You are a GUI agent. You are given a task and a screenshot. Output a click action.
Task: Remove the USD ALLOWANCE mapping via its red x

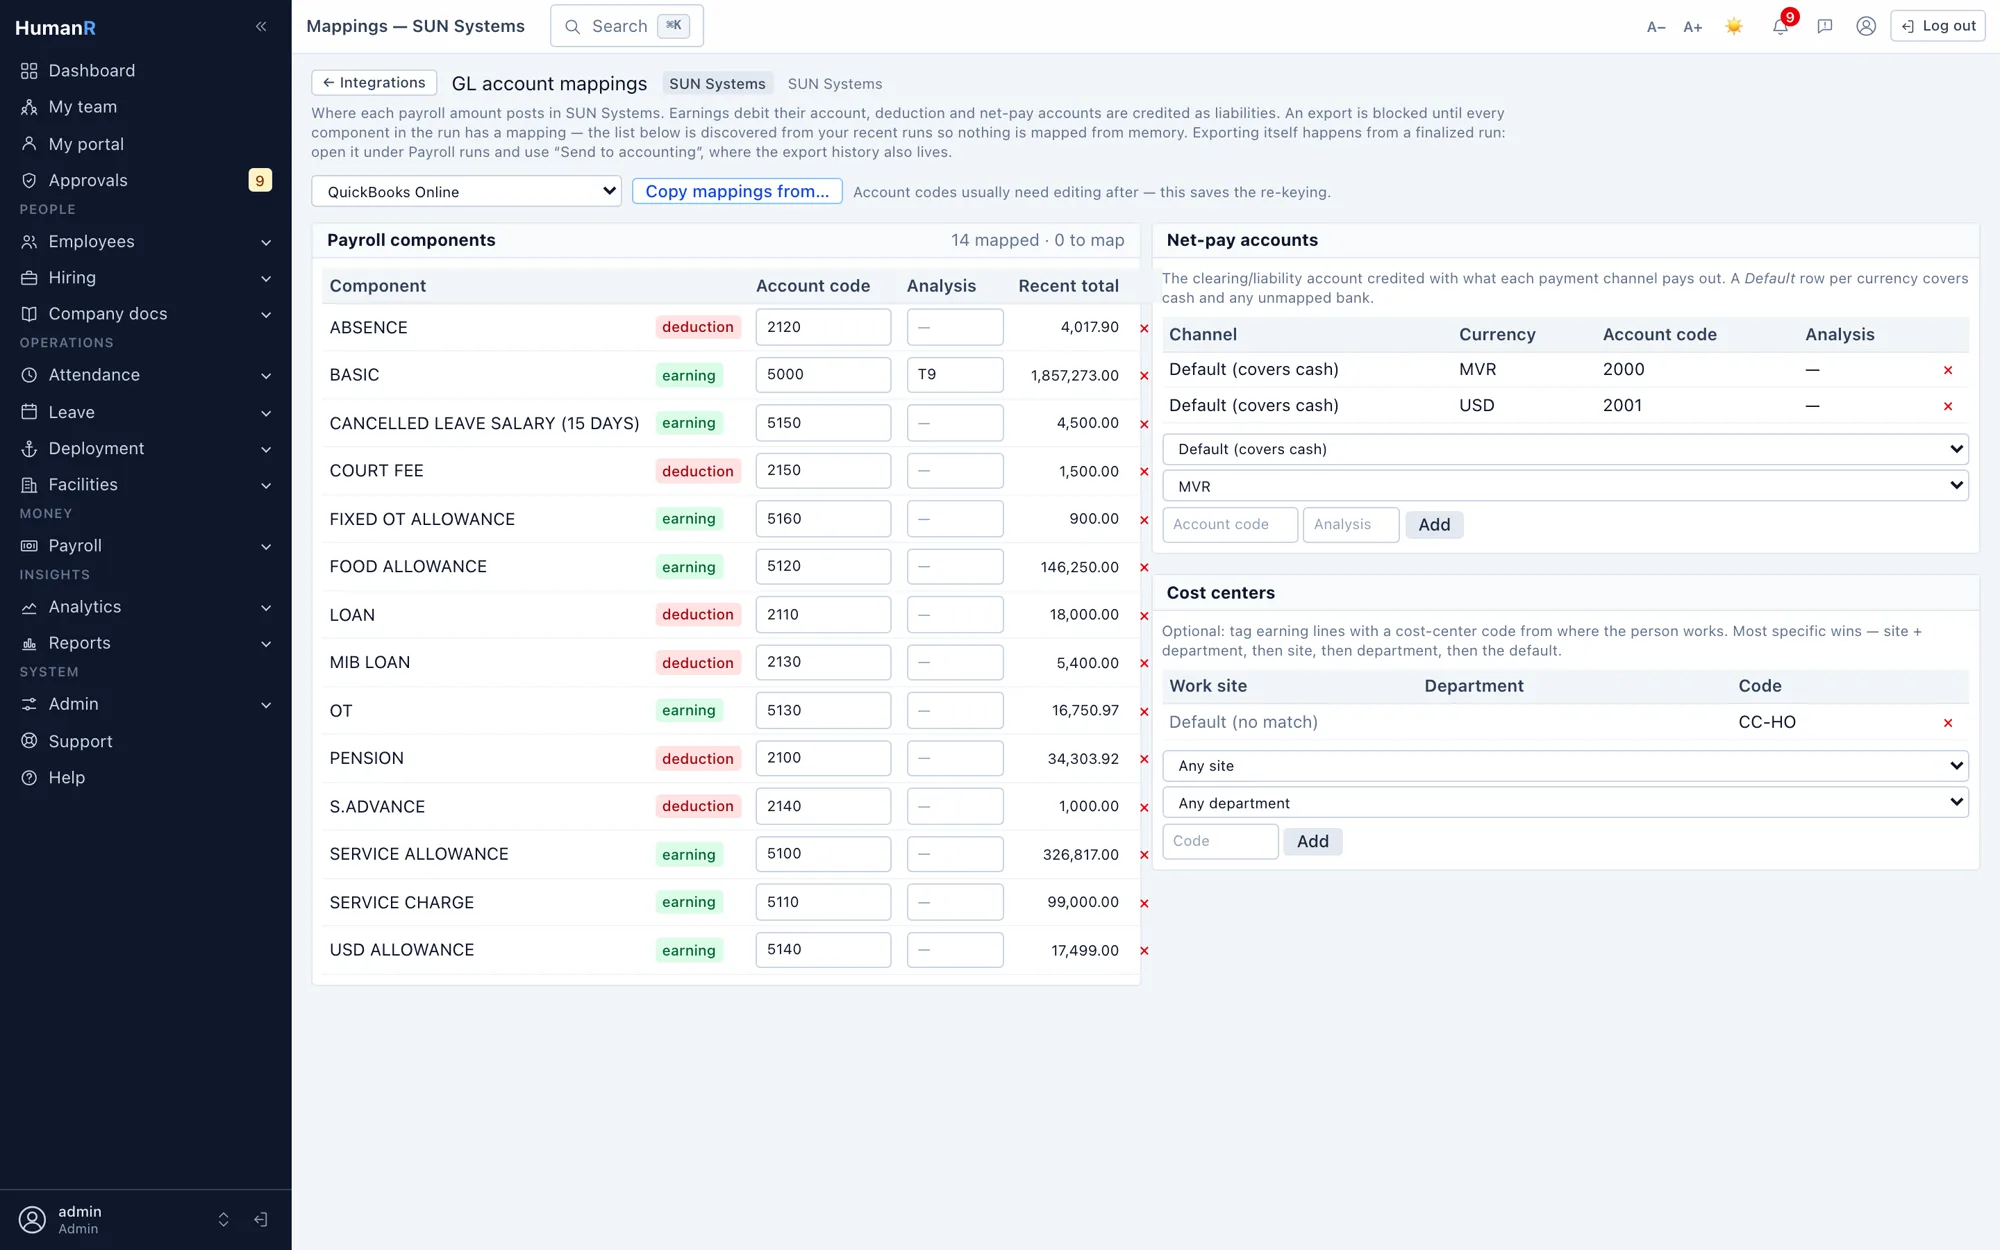click(x=1144, y=951)
